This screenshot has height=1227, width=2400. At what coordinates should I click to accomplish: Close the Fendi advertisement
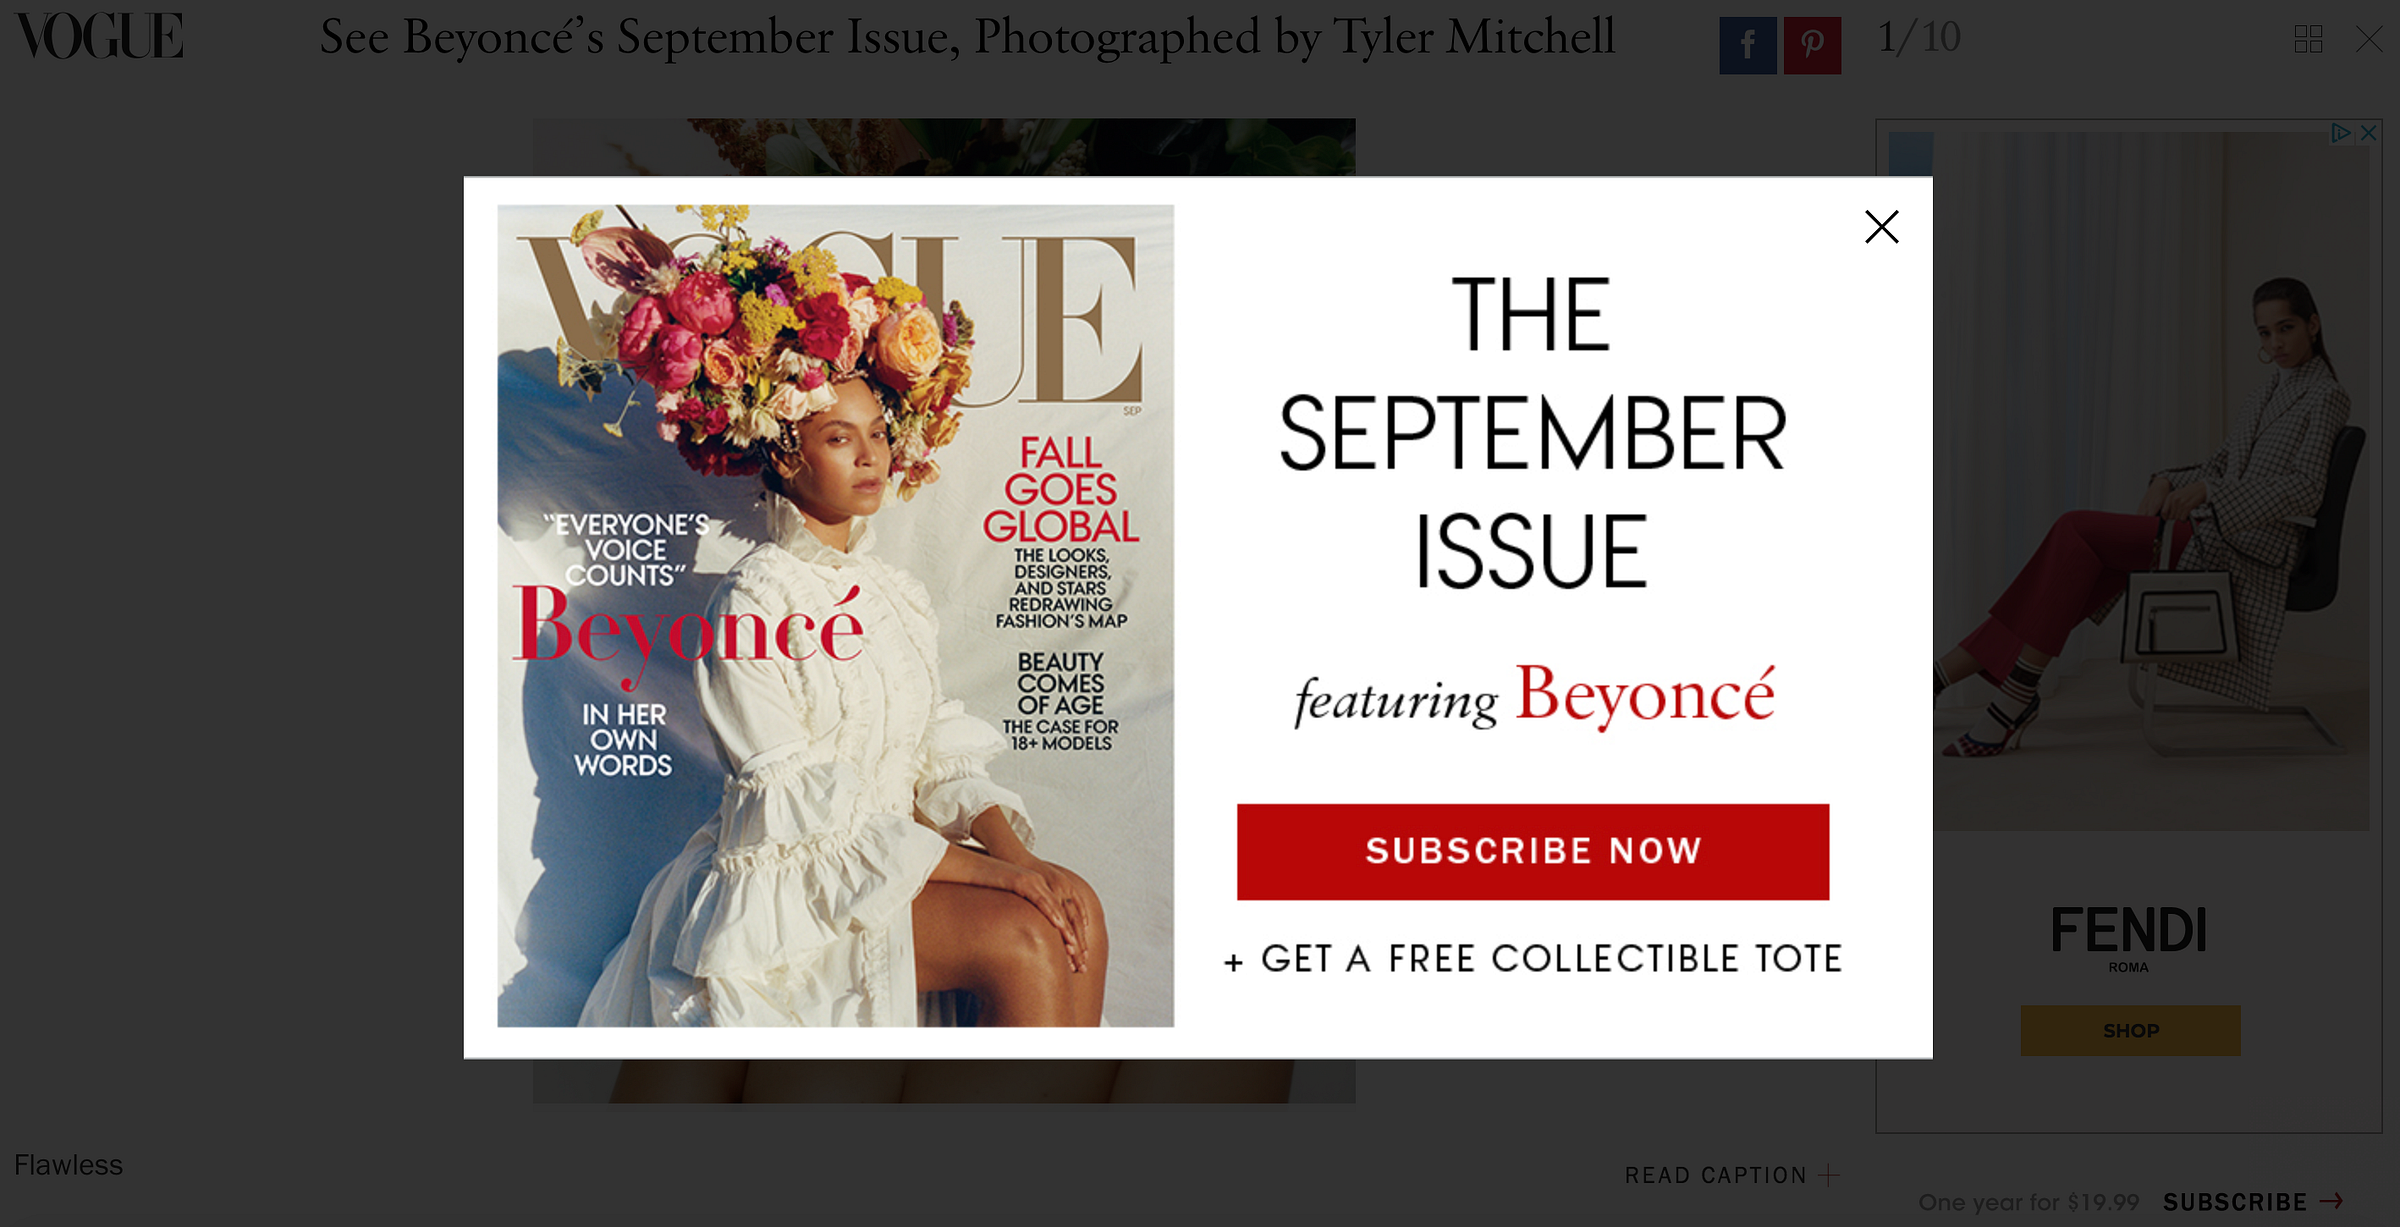[x=2368, y=132]
